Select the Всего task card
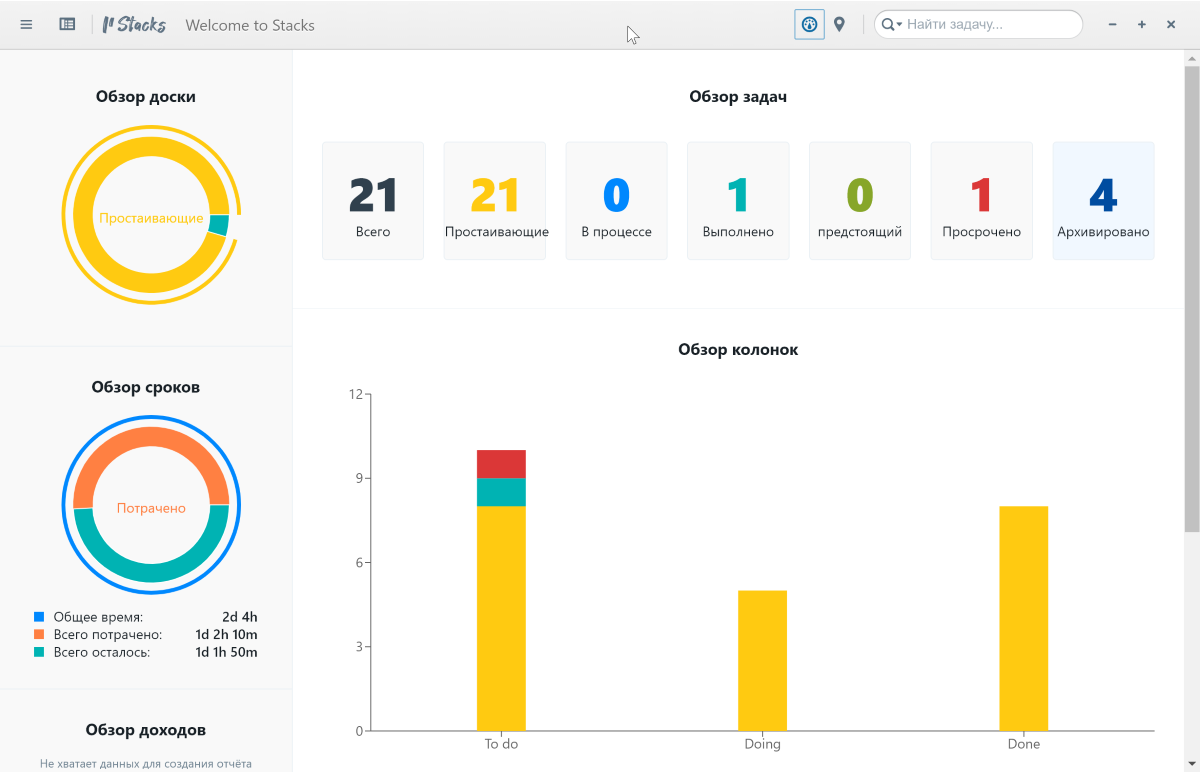The width and height of the screenshot is (1200, 772). coord(373,201)
